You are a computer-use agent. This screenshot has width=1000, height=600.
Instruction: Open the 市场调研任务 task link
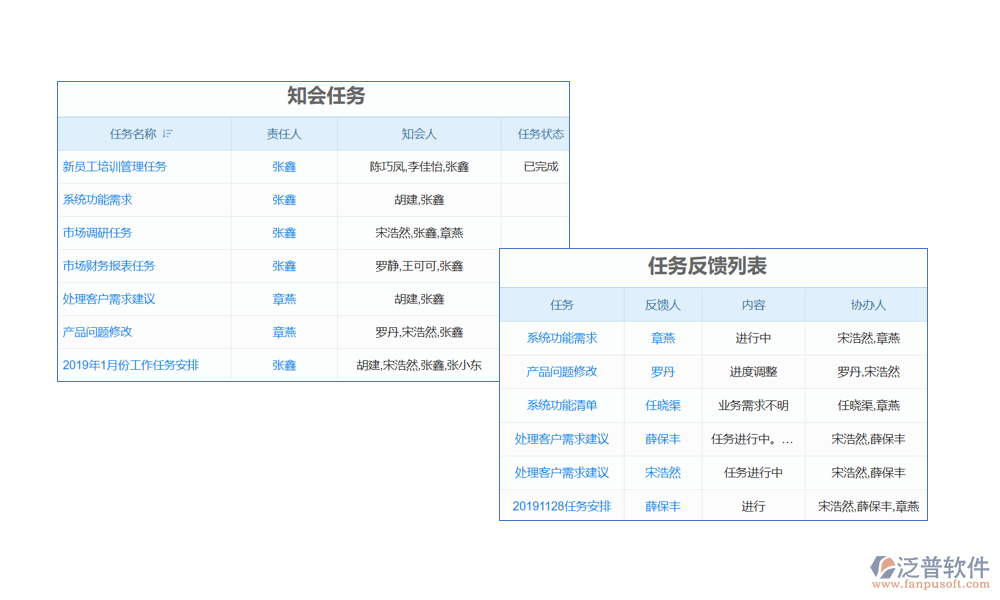click(97, 233)
